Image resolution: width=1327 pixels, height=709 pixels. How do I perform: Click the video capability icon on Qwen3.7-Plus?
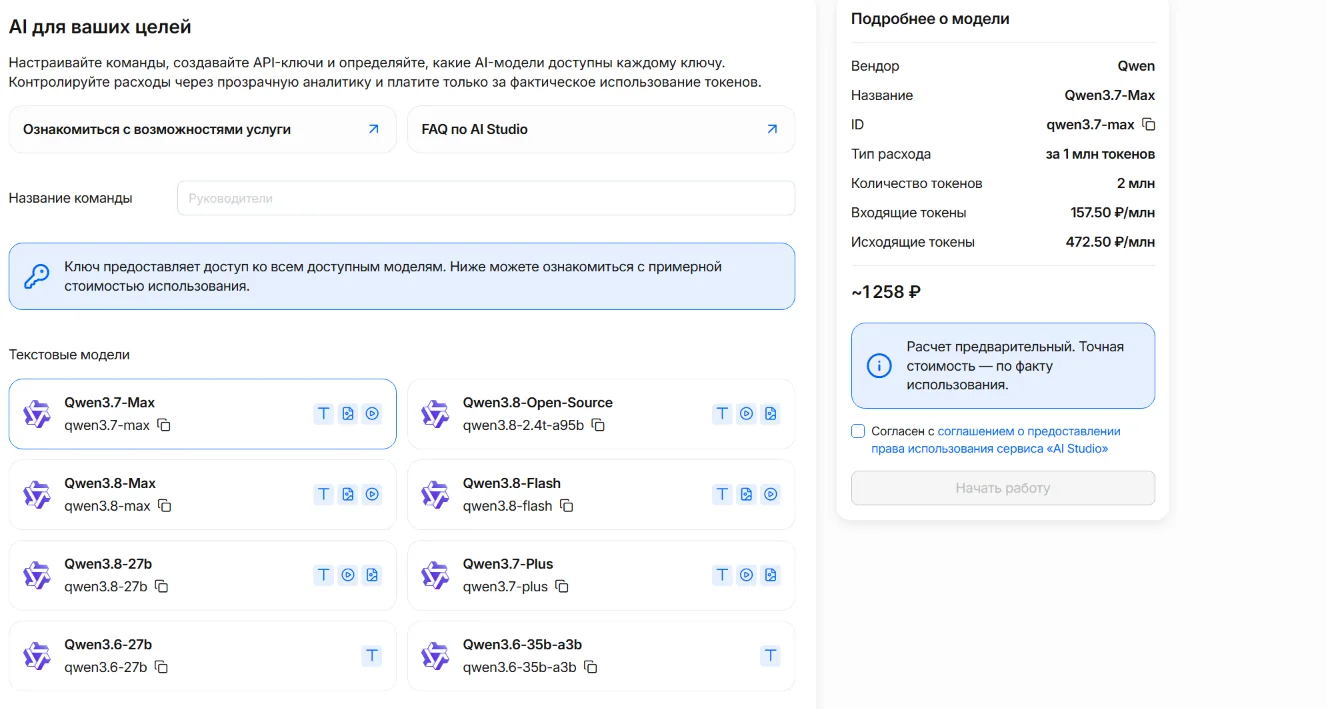(x=746, y=575)
